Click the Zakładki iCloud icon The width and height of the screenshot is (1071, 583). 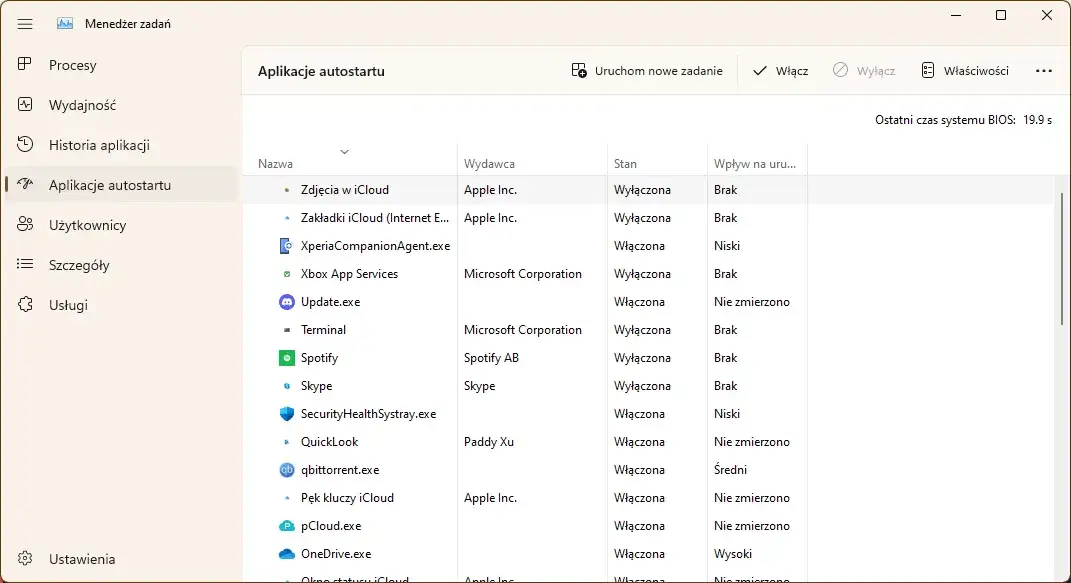point(287,218)
